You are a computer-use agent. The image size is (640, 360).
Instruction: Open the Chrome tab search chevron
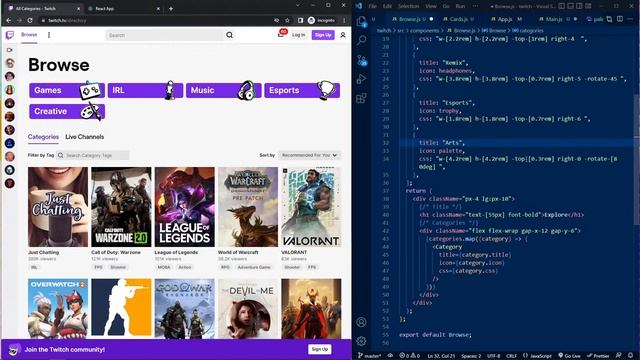coord(298,5)
